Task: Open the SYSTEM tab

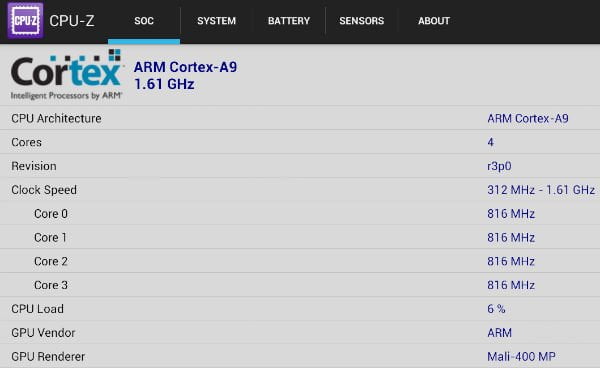Action: pyautogui.click(x=216, y=21)
